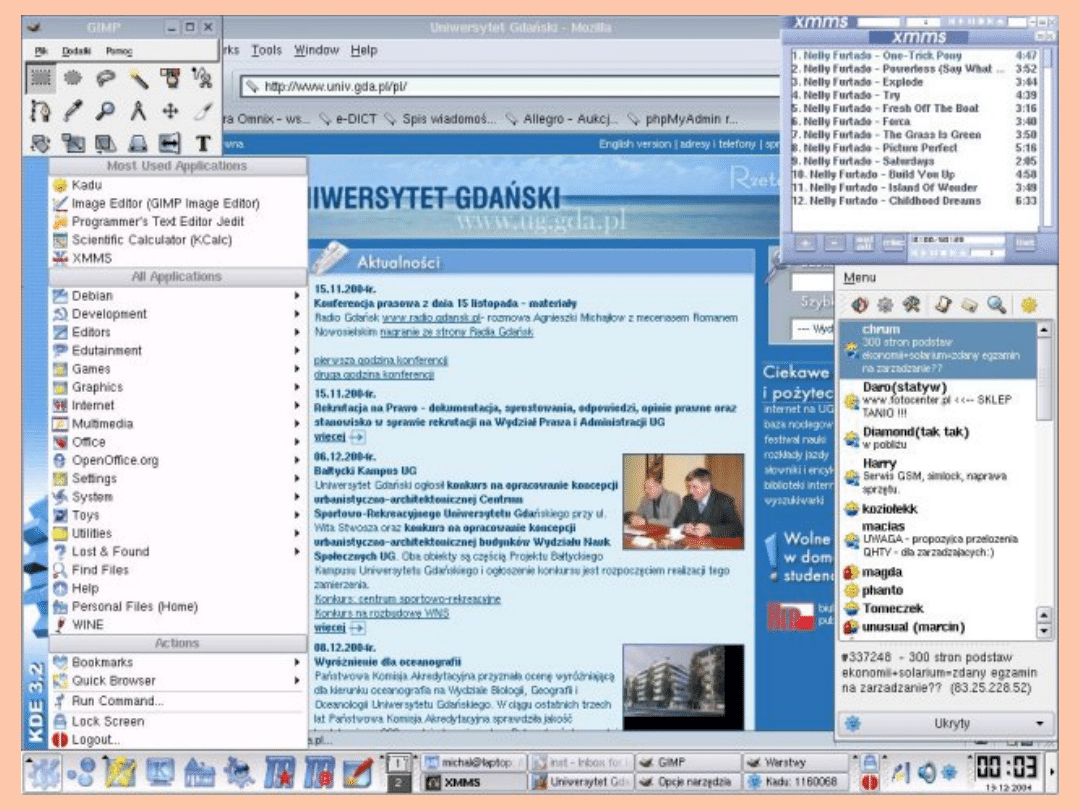The image size is (1080, 810).
Task: Select the Perspective tool in GIMP toolbox
Action: click(138, 143)
